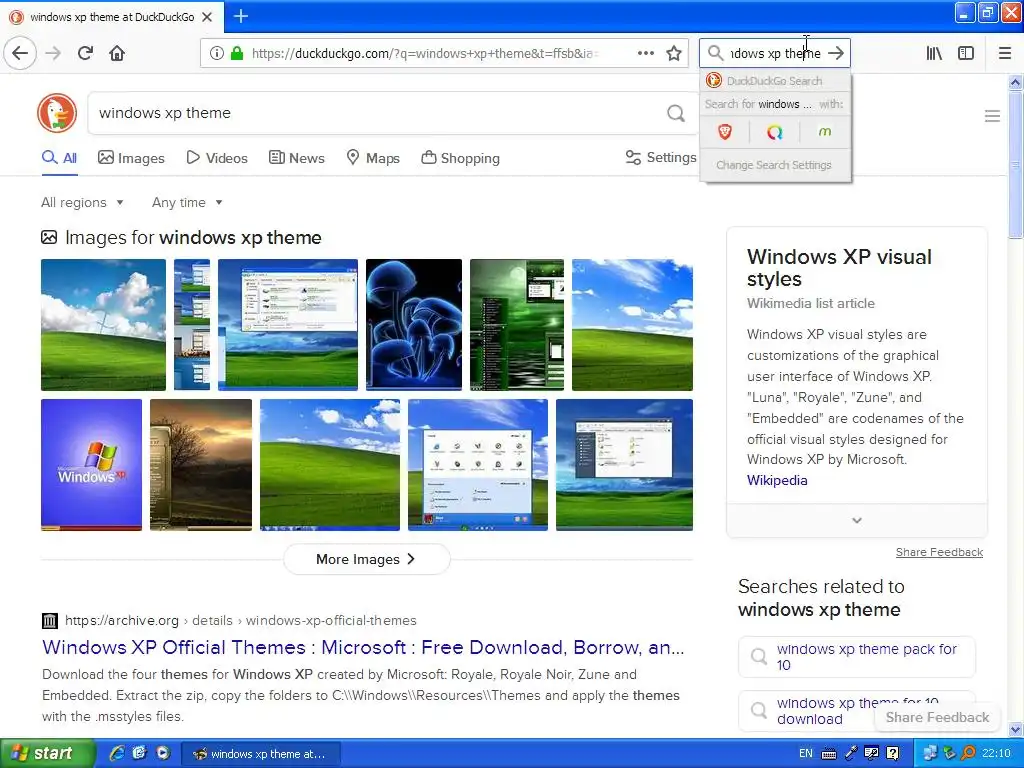Image resolution: width=1024 pixels, height=768 pixels.
Task: Open the blue mushrooms image thumbnail
Action: click(x=414, y=325)
